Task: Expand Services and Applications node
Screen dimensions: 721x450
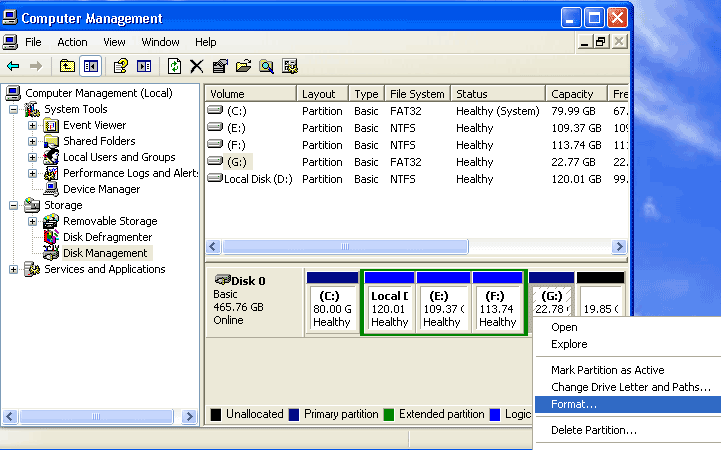Action: click(14, 269)
